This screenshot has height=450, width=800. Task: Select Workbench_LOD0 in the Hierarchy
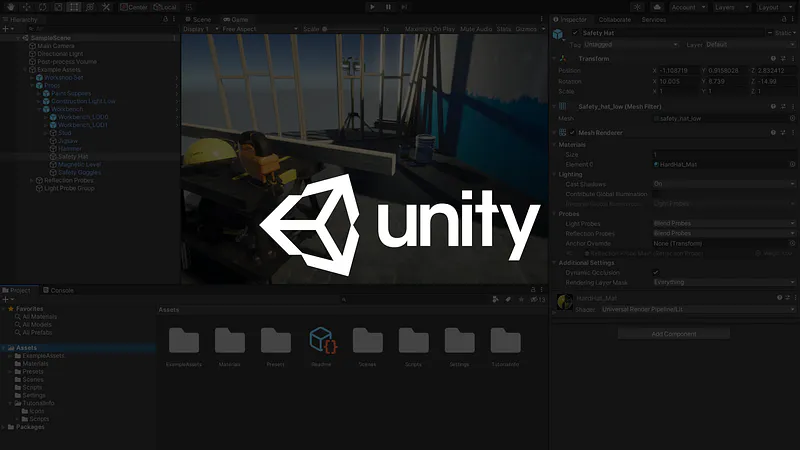[83, 117]
